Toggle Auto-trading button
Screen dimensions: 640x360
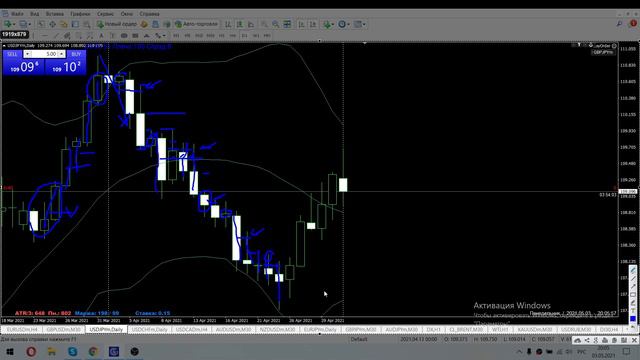pyautogui.click(x=196, y=24)
